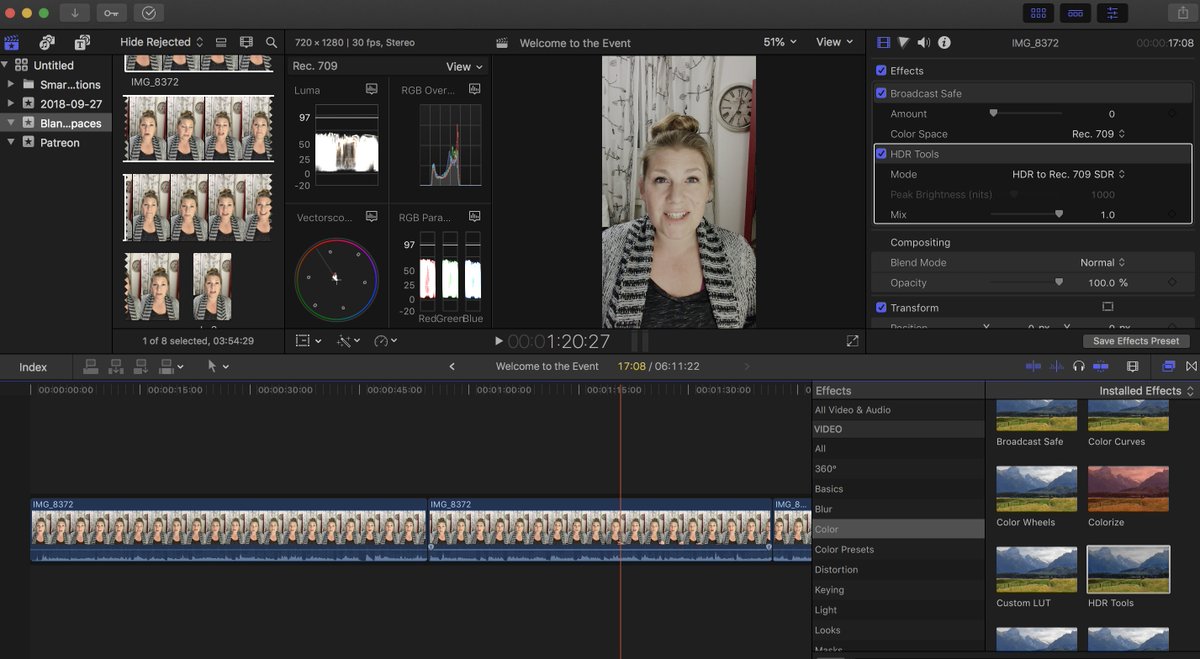The width and height of the screenshot is (1200, 659).
Task: Uncheck the Transform checkbox
Action: tap(881, 308)
